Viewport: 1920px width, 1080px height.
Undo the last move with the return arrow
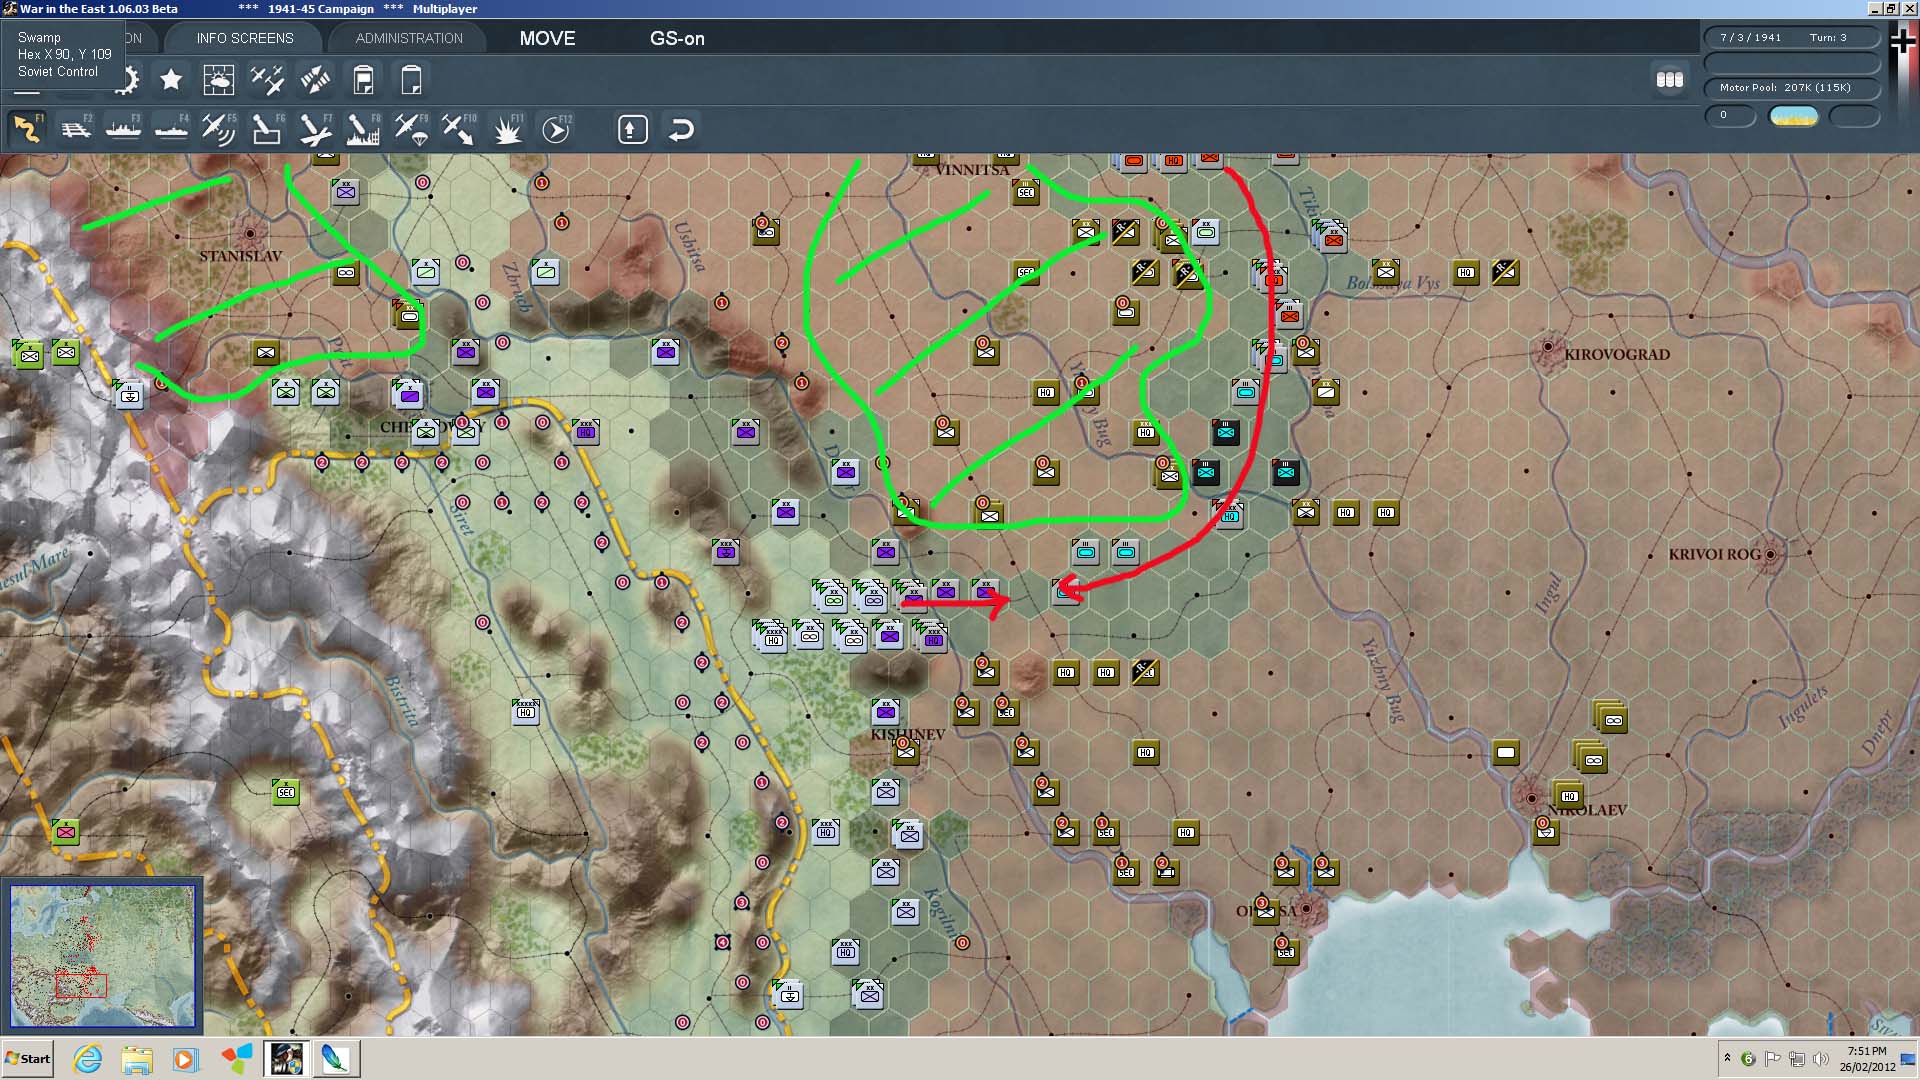click(681, 129)
